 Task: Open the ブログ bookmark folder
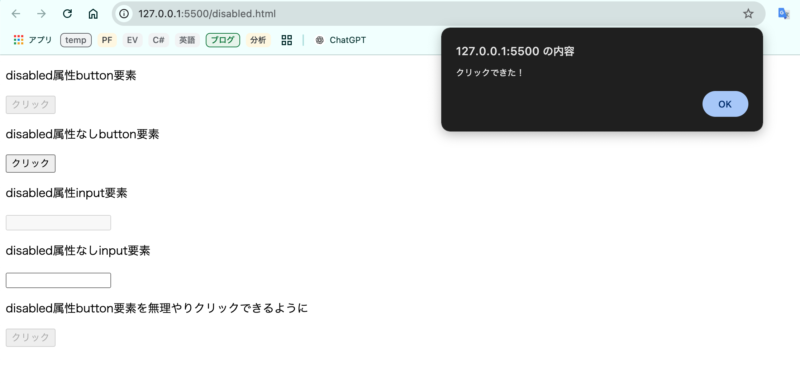[223, 40]
